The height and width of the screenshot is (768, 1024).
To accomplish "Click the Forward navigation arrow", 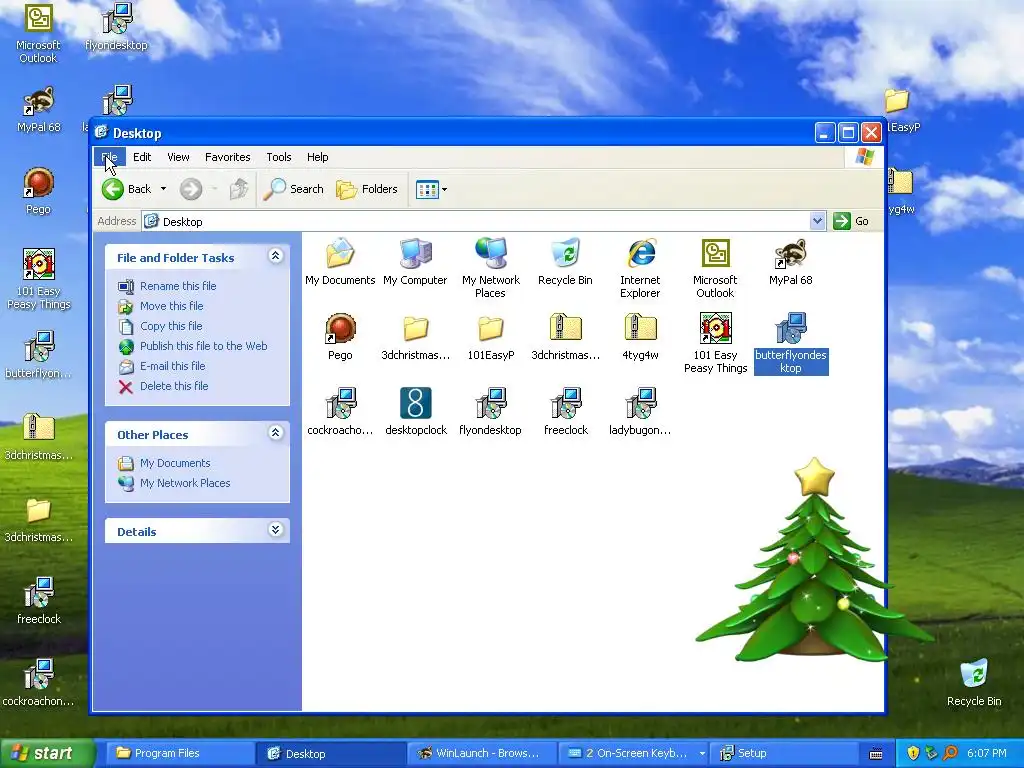I will pyautogui.click(x=191, y=189).
